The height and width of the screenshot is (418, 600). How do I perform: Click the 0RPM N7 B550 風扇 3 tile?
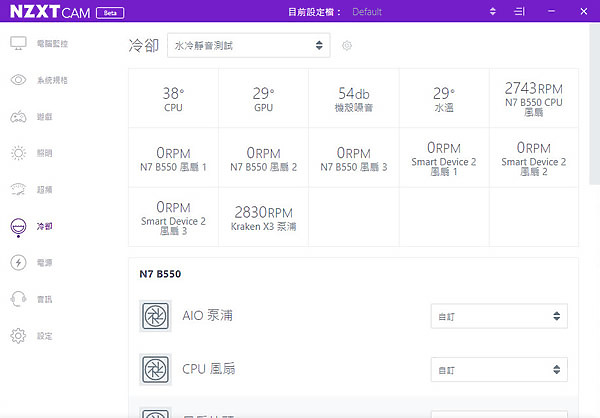[354, 158]
